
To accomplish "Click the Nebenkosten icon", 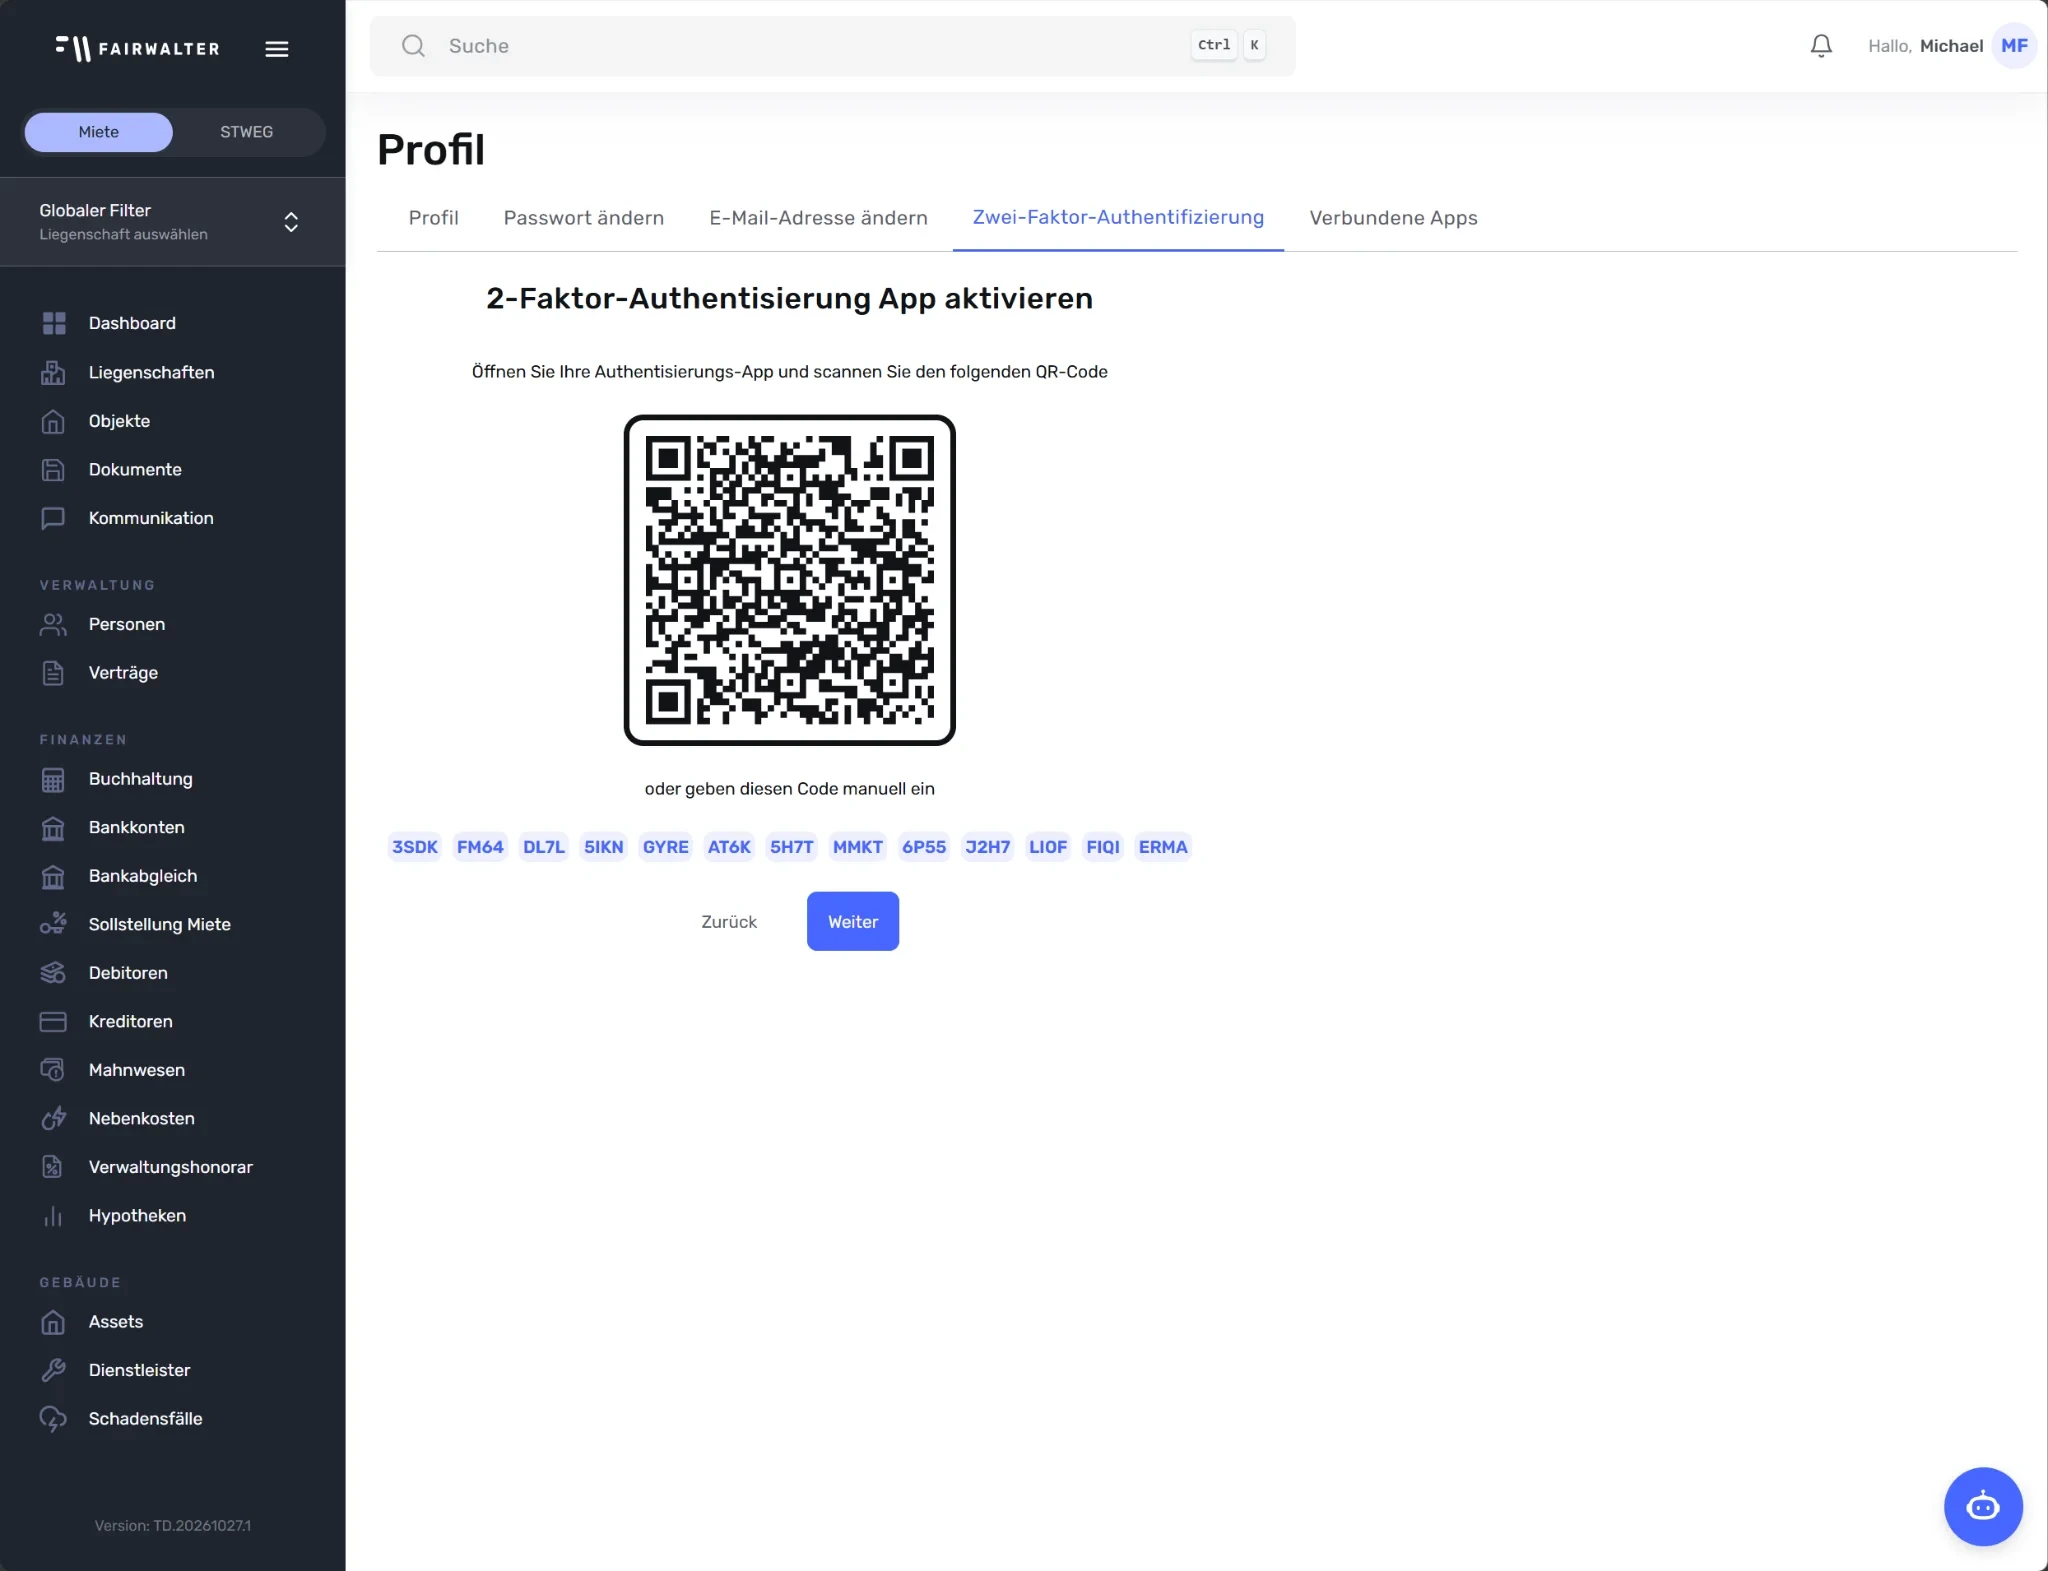I will (x=53, y=1118).
